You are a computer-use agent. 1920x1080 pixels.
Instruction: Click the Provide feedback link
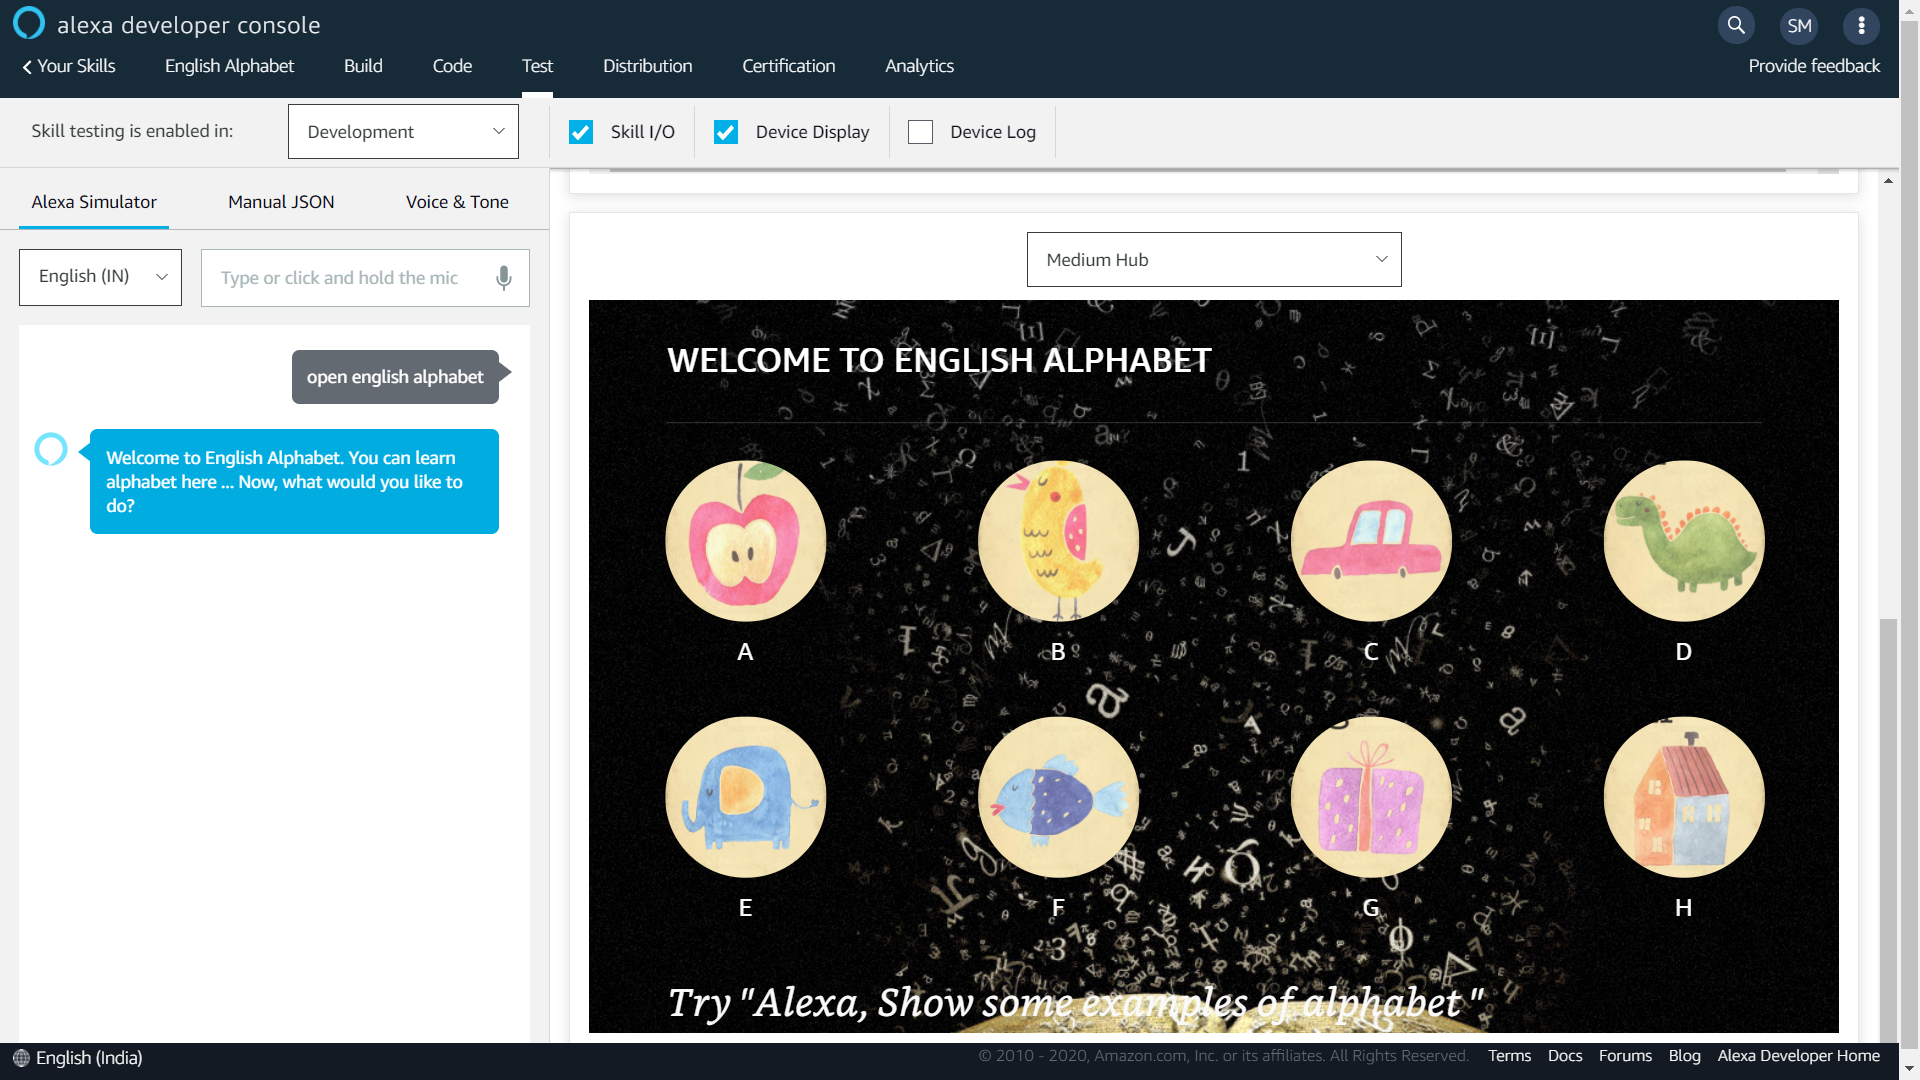(1813, 66)
